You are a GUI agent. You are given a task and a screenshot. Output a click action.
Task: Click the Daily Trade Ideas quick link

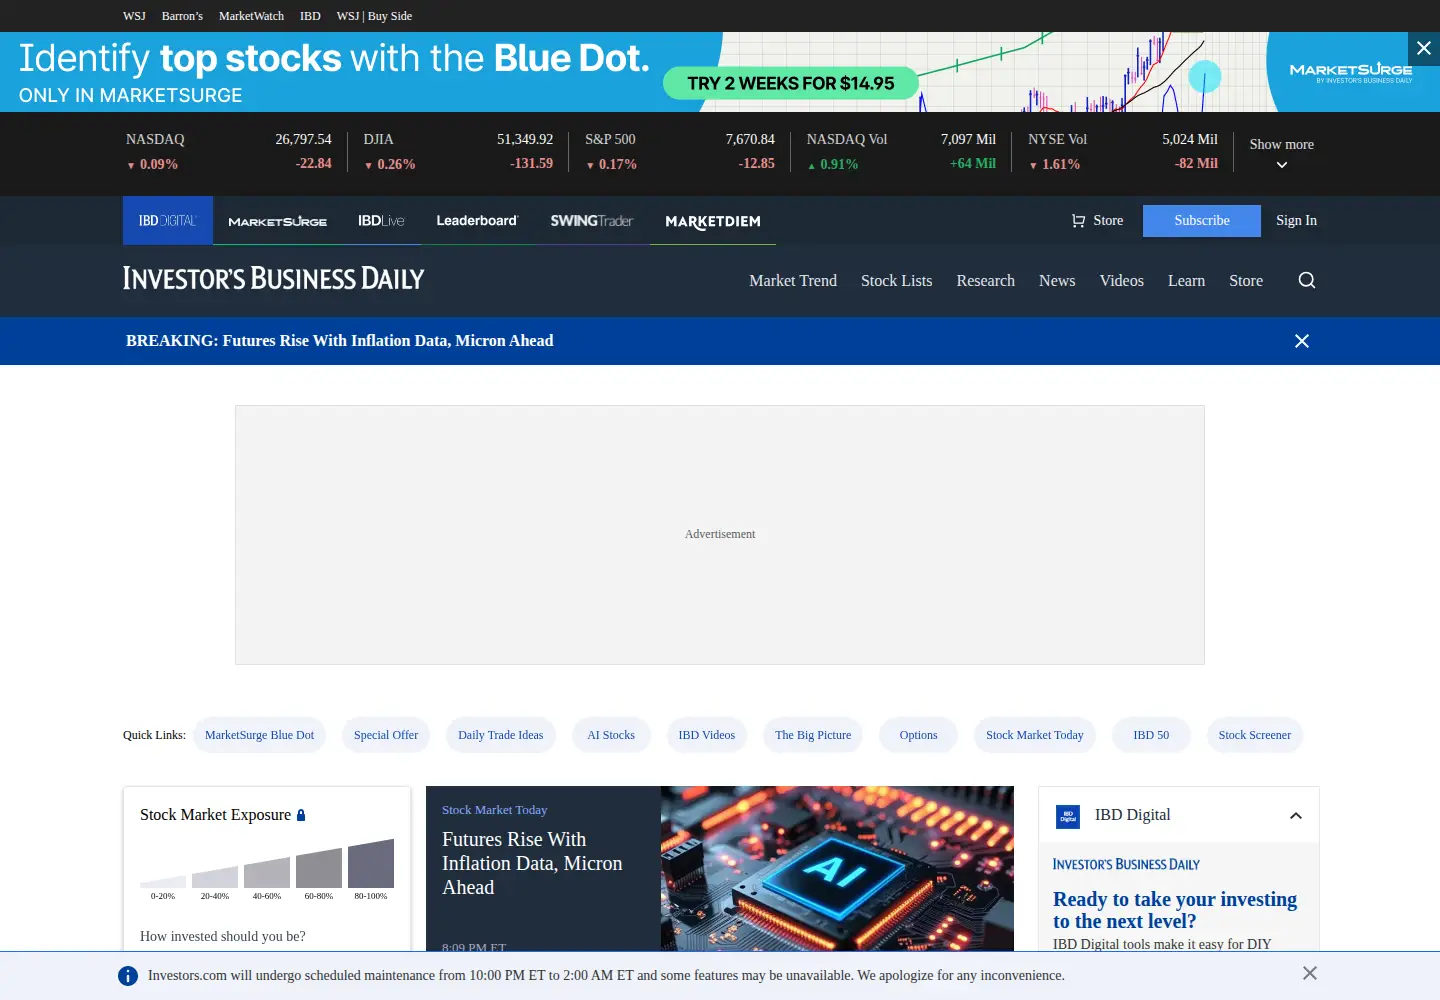coord(500,735)
